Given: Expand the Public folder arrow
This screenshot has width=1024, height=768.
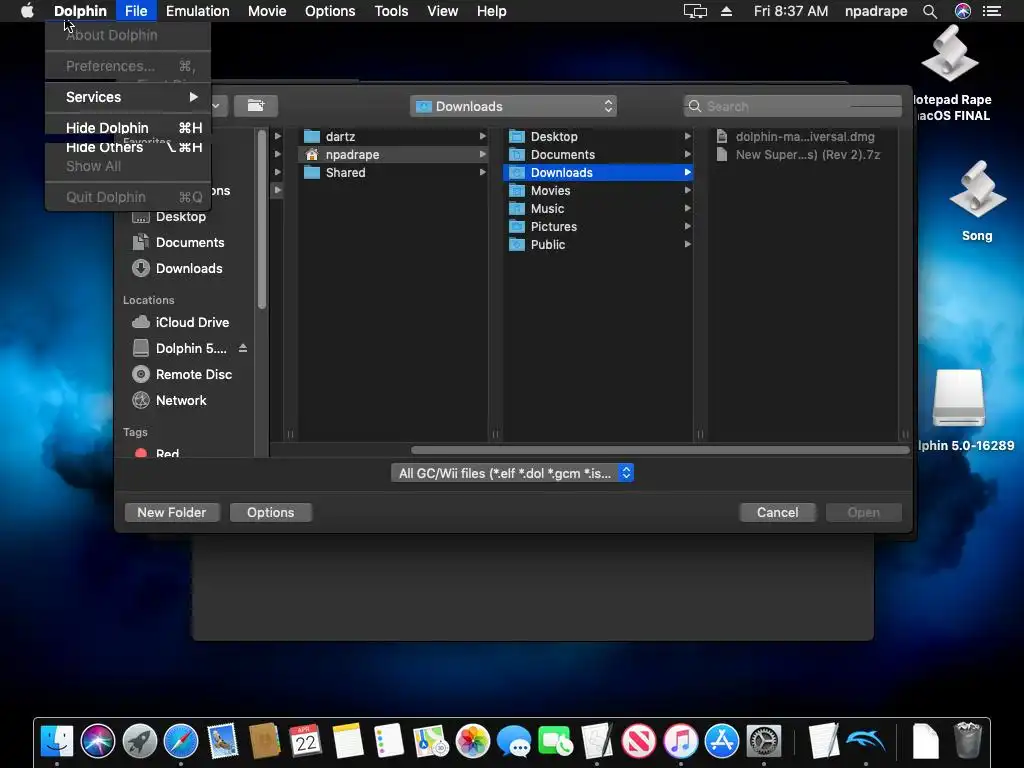Looking at the screenshot, I should (x=688, y=244).
